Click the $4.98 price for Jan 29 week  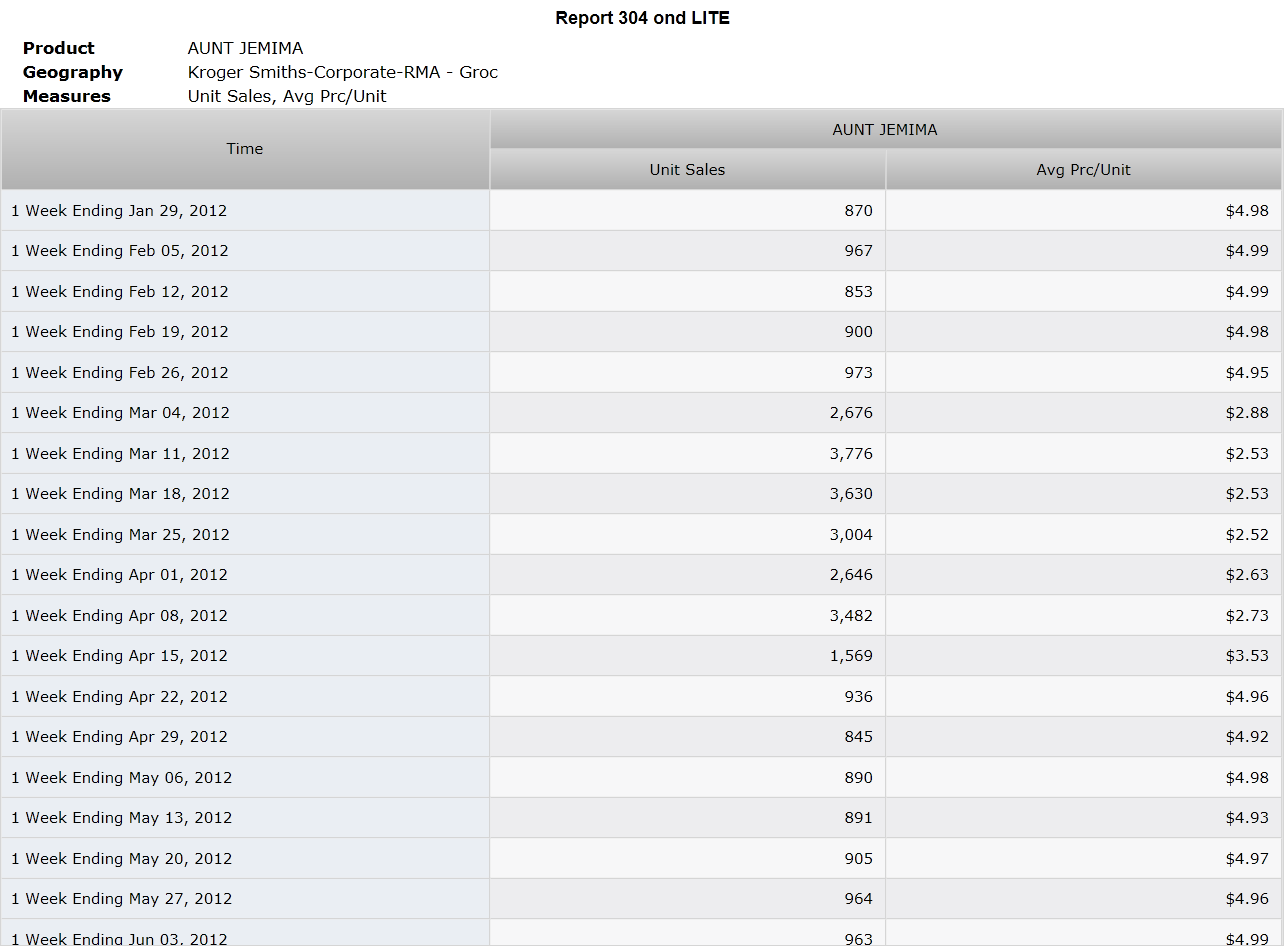click(1247, 211)
